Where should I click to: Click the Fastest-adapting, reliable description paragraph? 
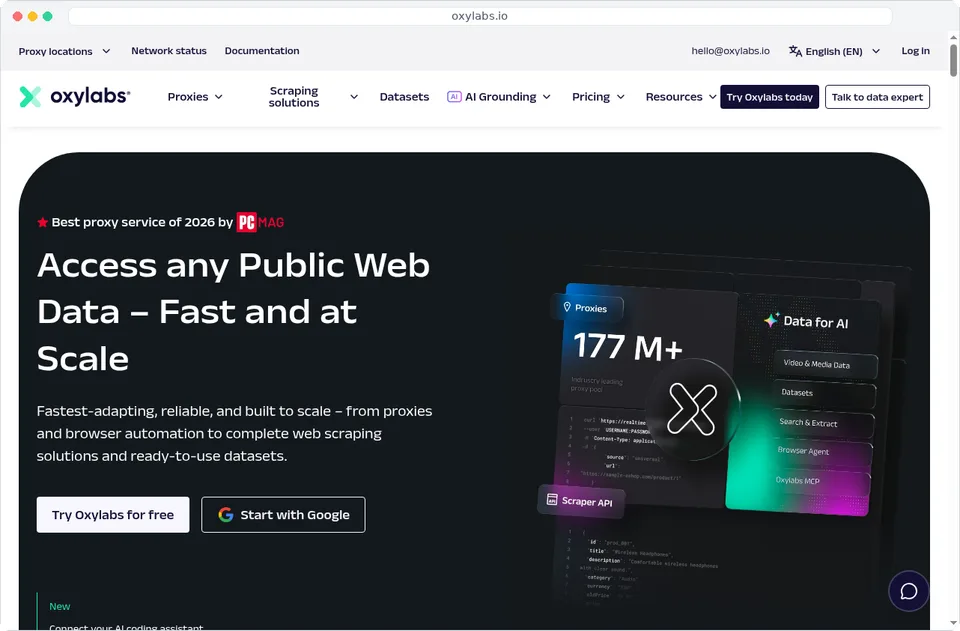click(234, 433)
